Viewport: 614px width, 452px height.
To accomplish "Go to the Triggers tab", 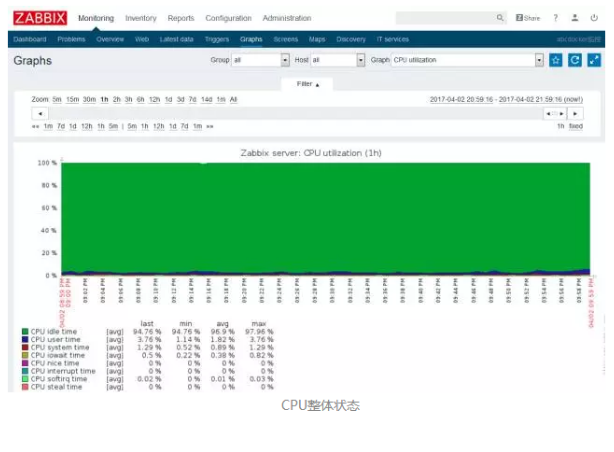I will tap(217, 39).
